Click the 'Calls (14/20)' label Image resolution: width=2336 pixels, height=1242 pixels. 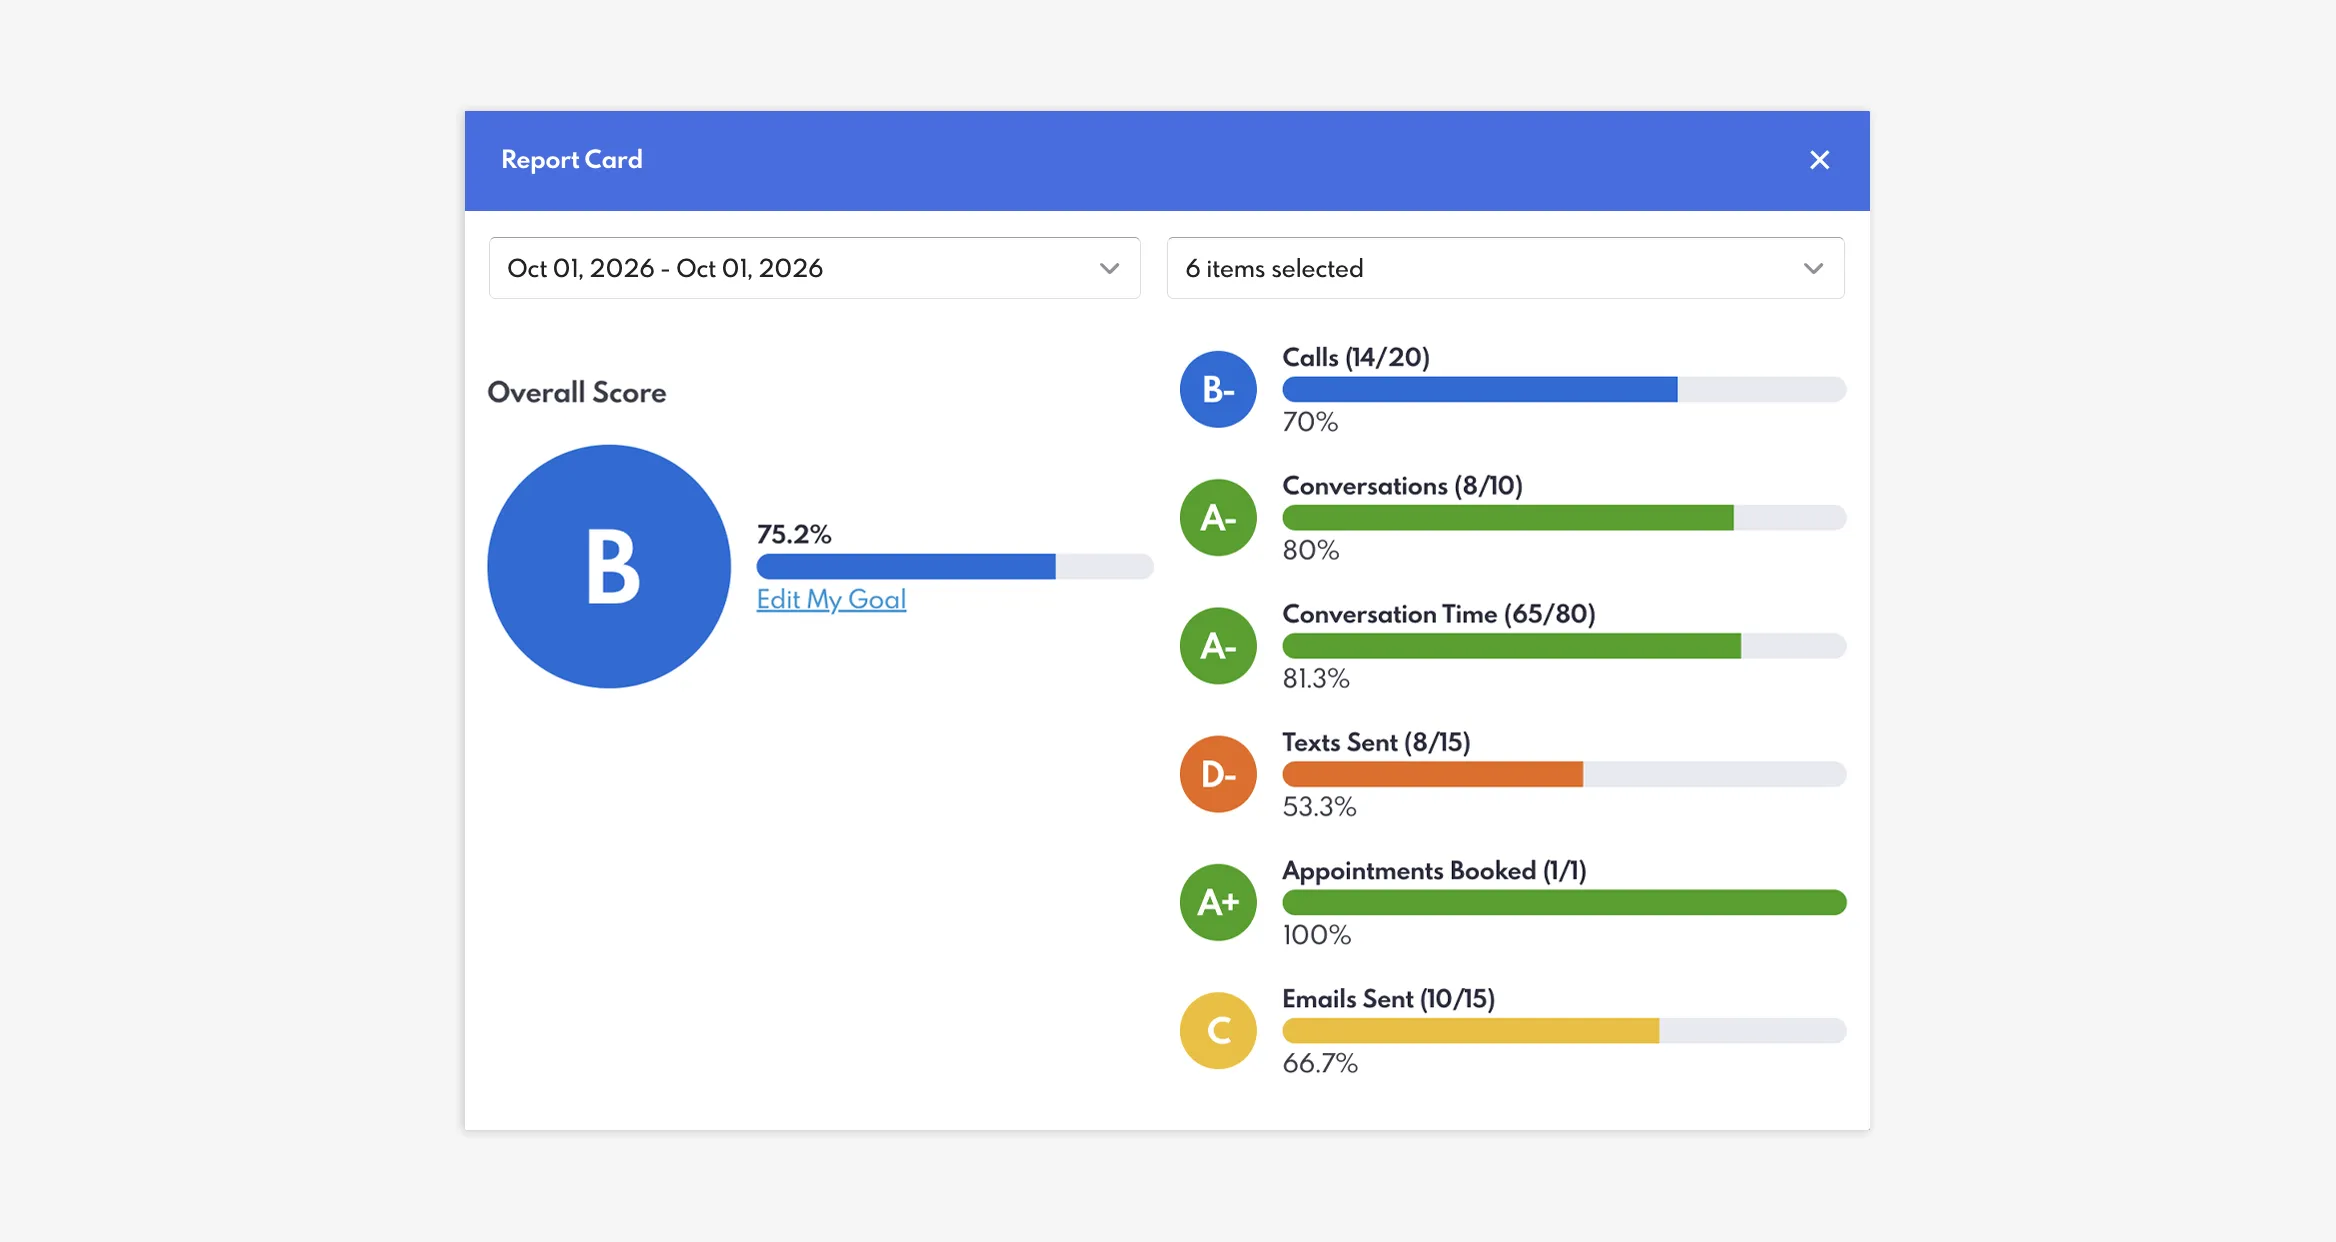pyautogui.click(x=1356, y=357)
